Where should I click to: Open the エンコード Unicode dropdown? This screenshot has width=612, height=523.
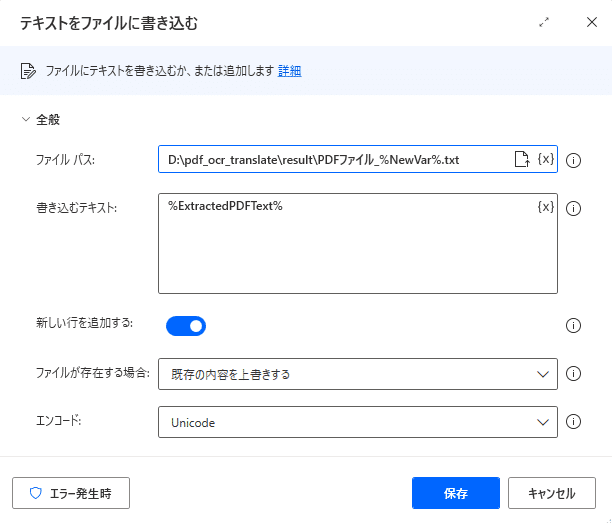358,422
